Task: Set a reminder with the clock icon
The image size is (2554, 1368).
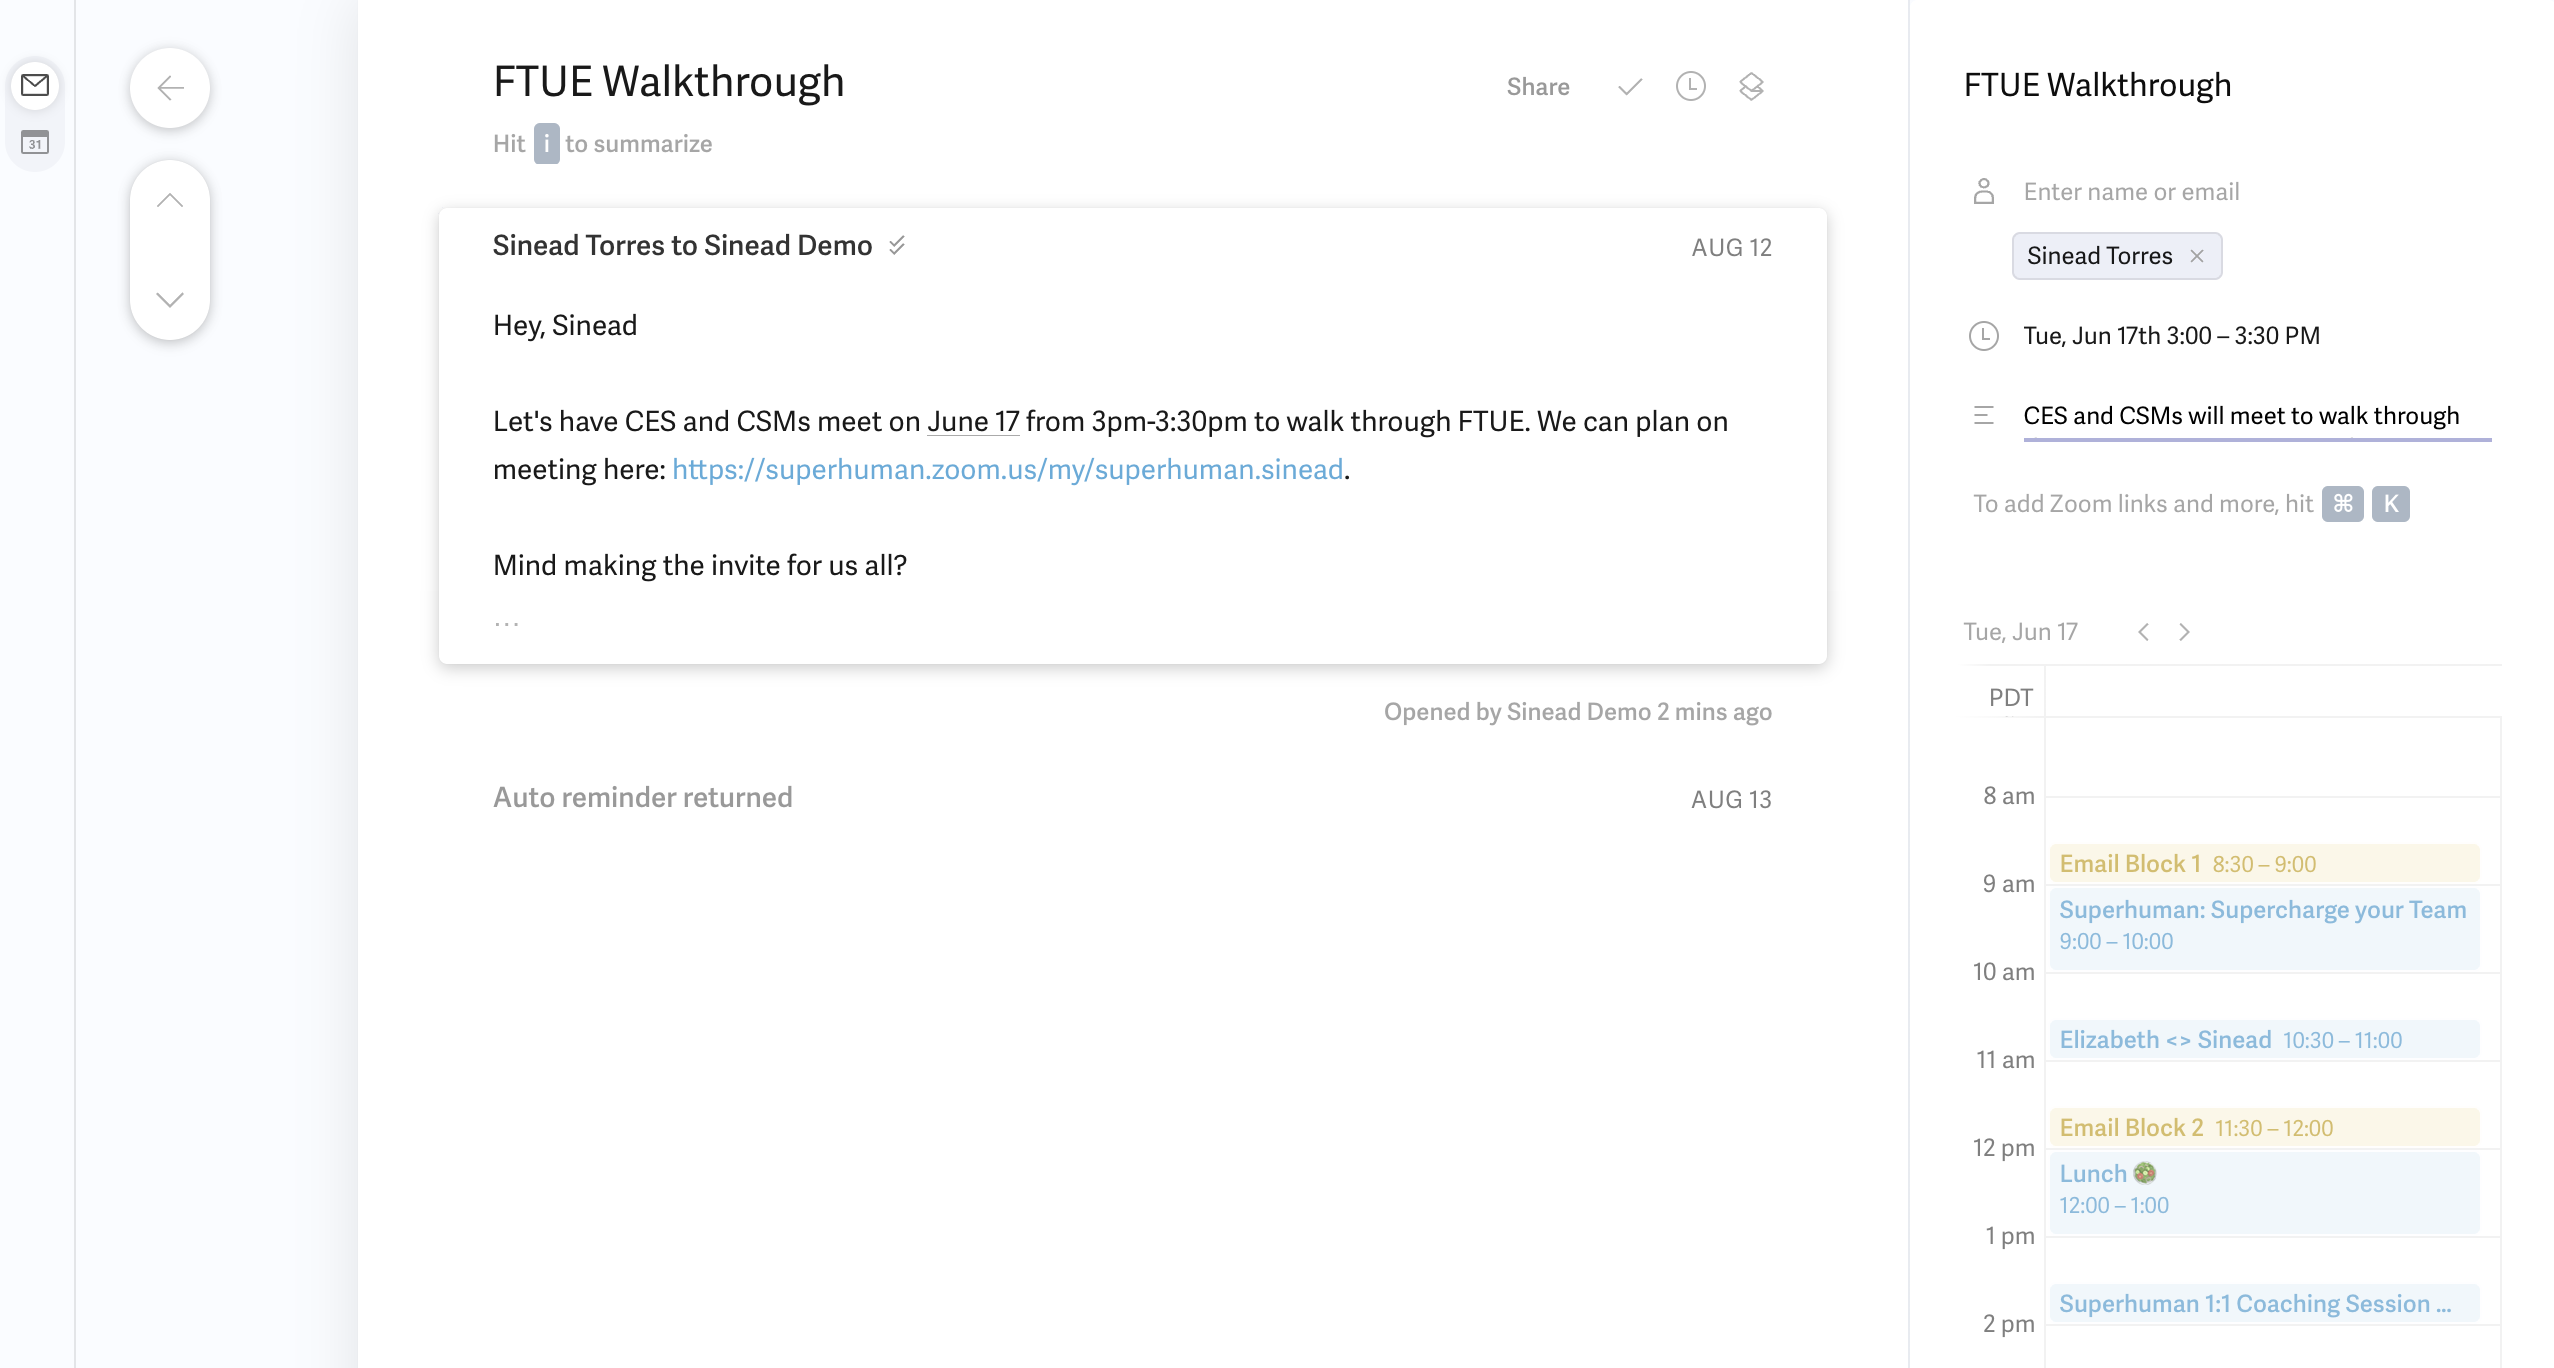Action: 1691,87
